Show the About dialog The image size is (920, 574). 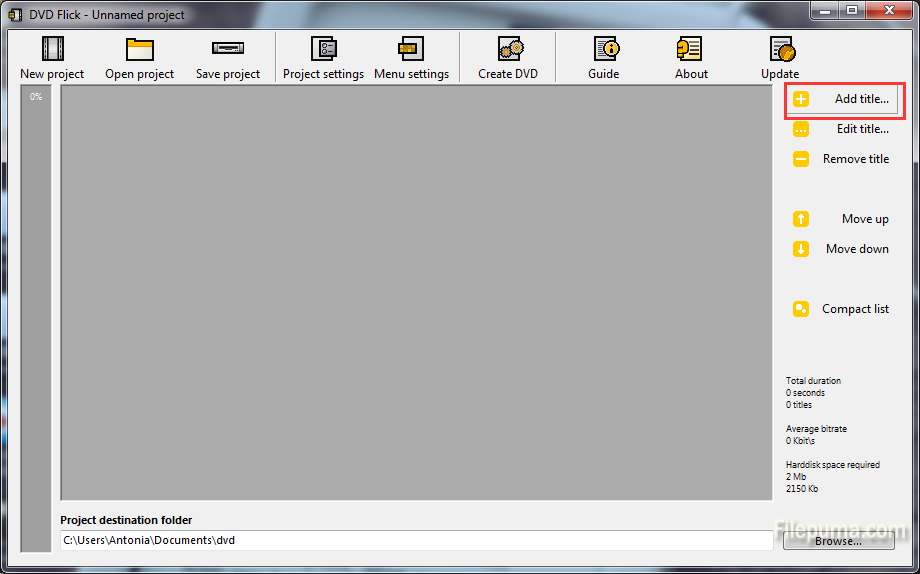pyautogui.click(x=690, y=49)
